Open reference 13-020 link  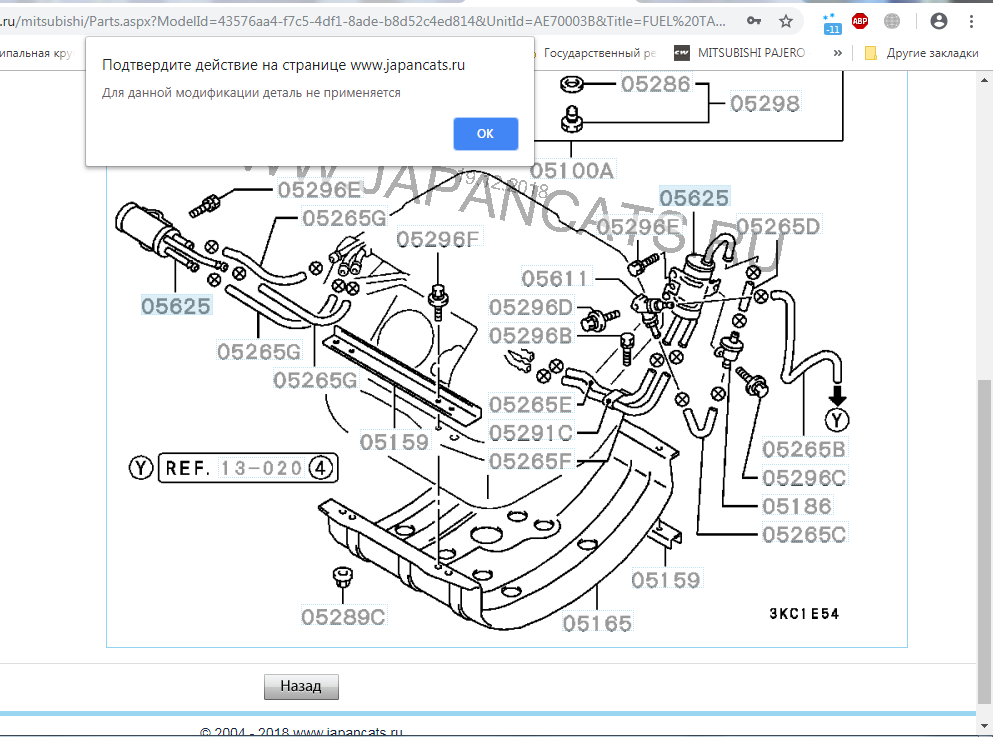point(261,469)
